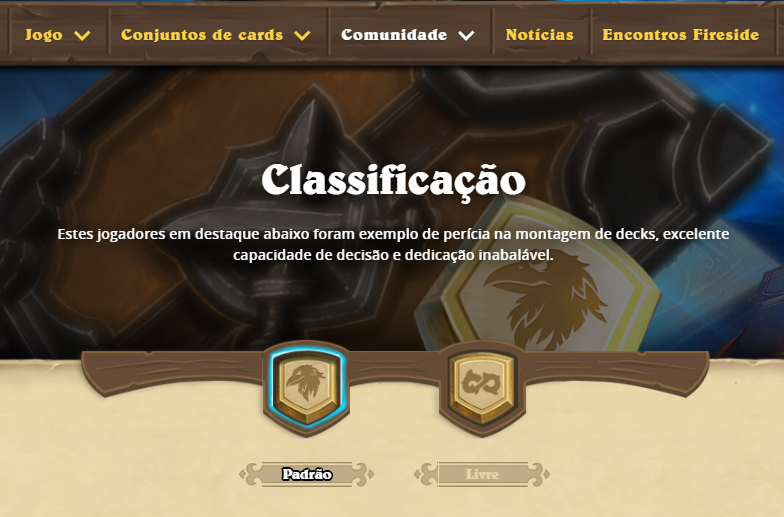Open the Conjuntos de cards menu
The height and width of the screenshot is (517, 784).
[x=202, y=34]
